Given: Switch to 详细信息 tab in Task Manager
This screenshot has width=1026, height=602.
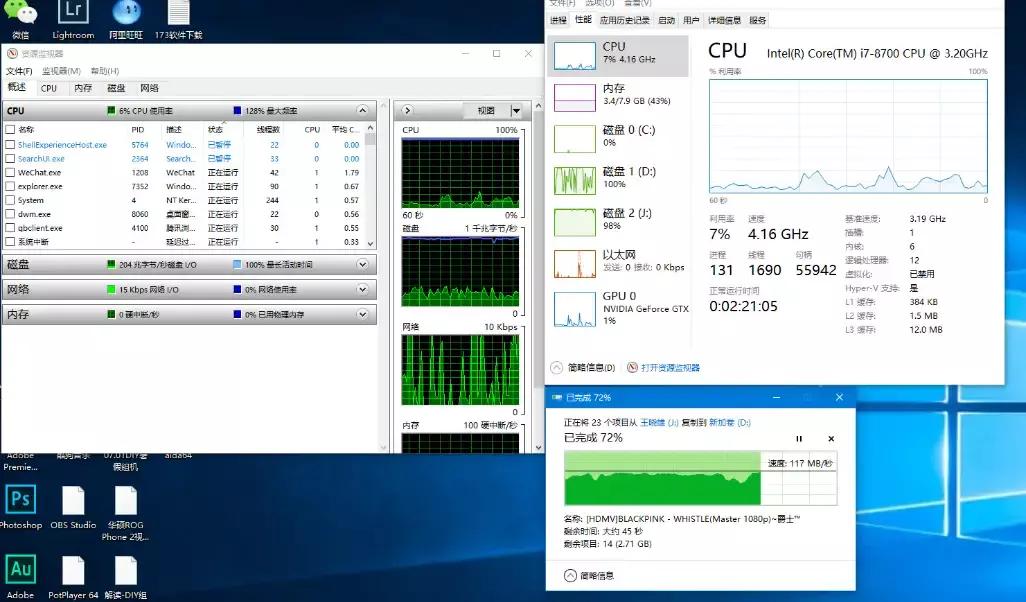Looking at the screenshot, I should coord(724,20).
